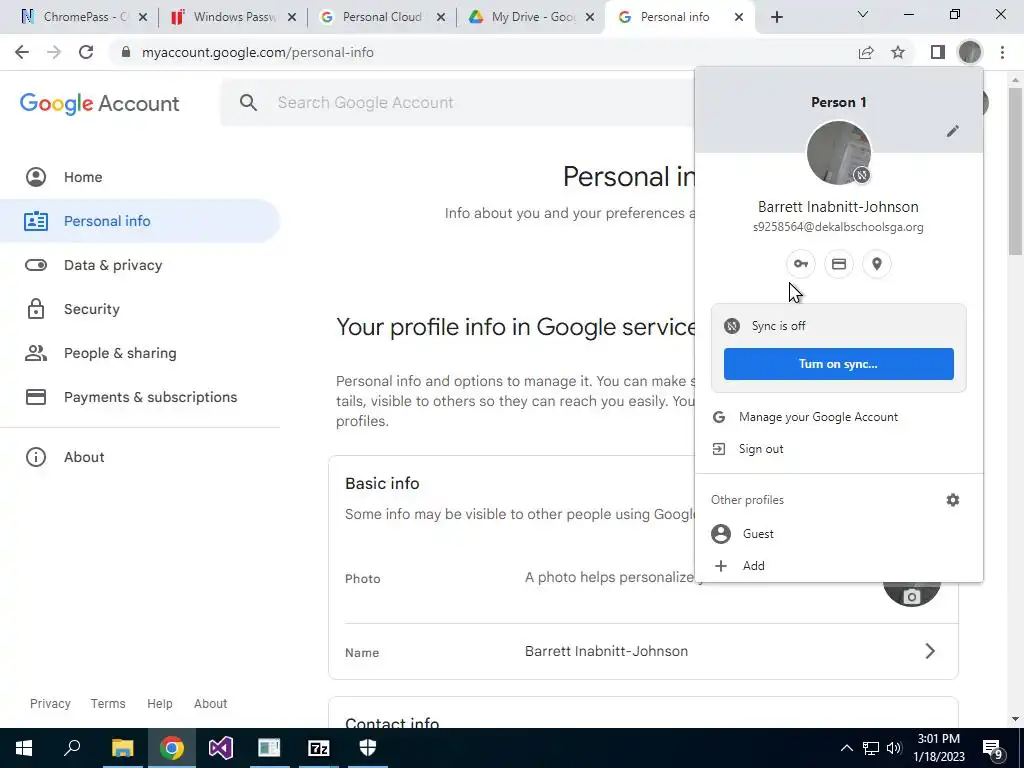The image size is (1024, 768).
Task: Click the forward navigation arrow
Action: 54,52
